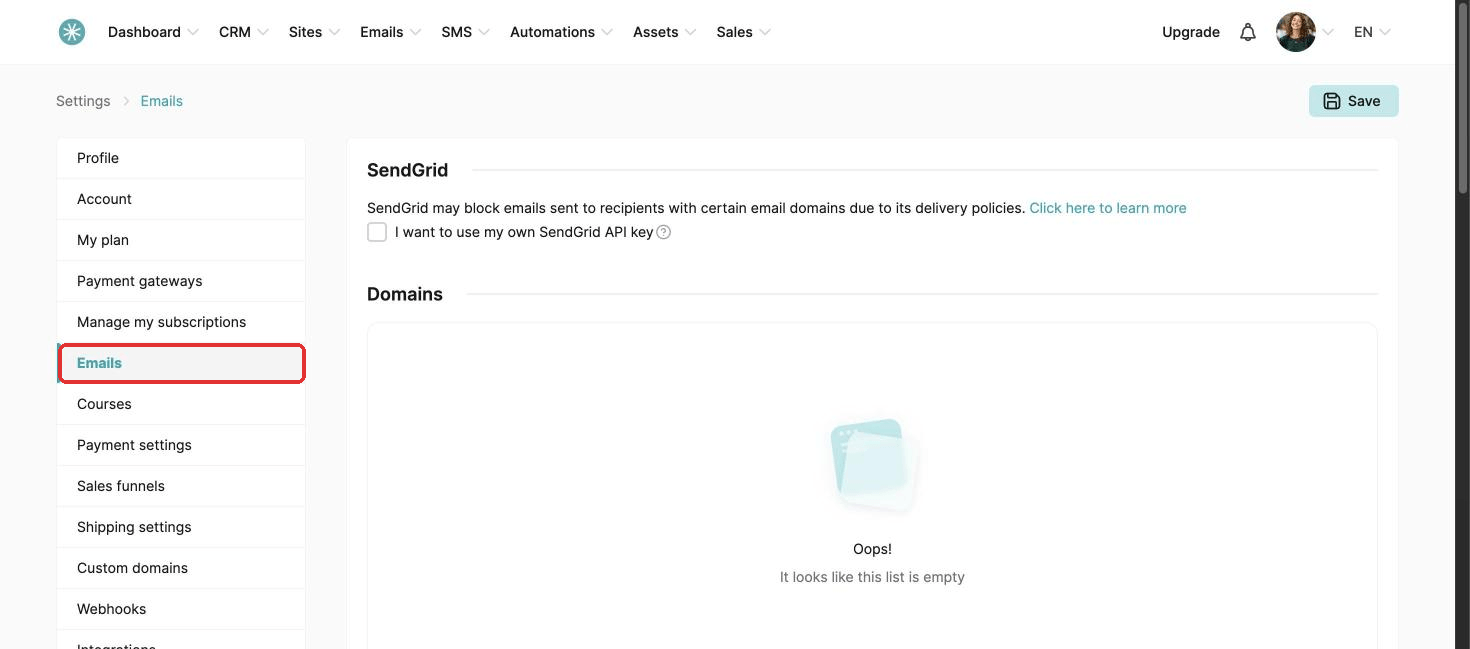Open Automations in top navigation
The width and height of the screenshot is (1470, 649).
(x=552, y=32)
